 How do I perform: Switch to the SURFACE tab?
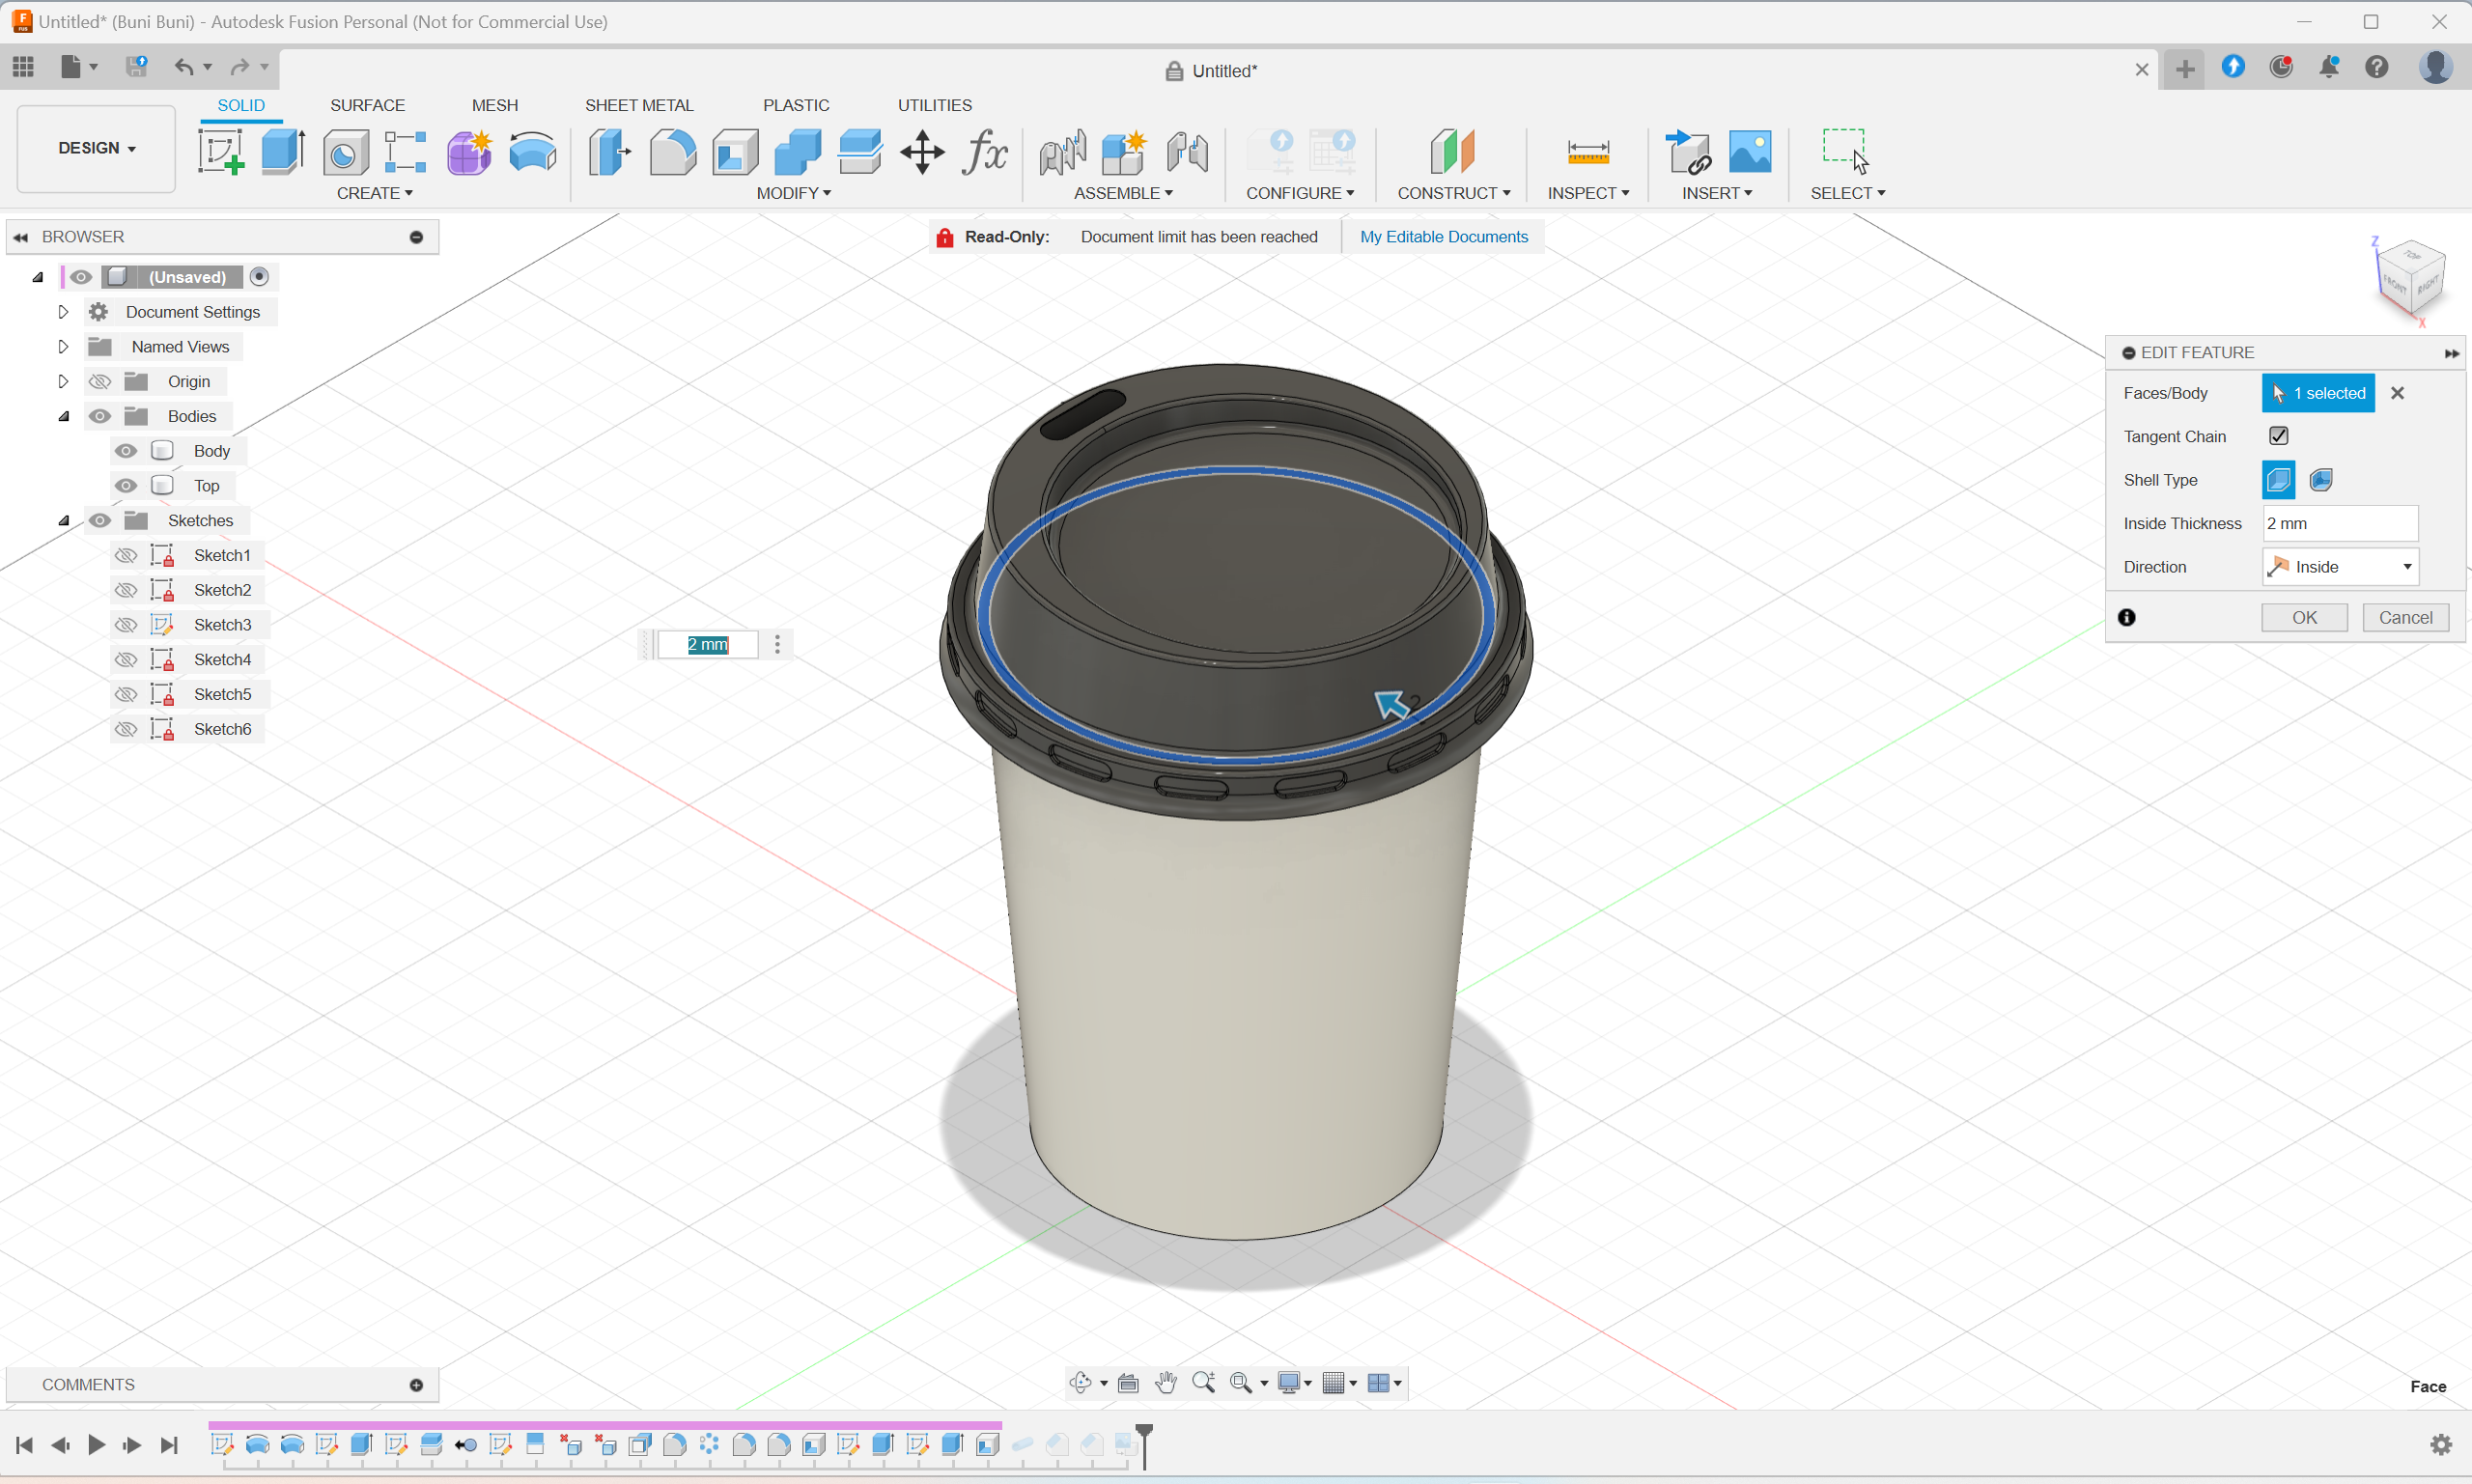(x=367, y=105)
